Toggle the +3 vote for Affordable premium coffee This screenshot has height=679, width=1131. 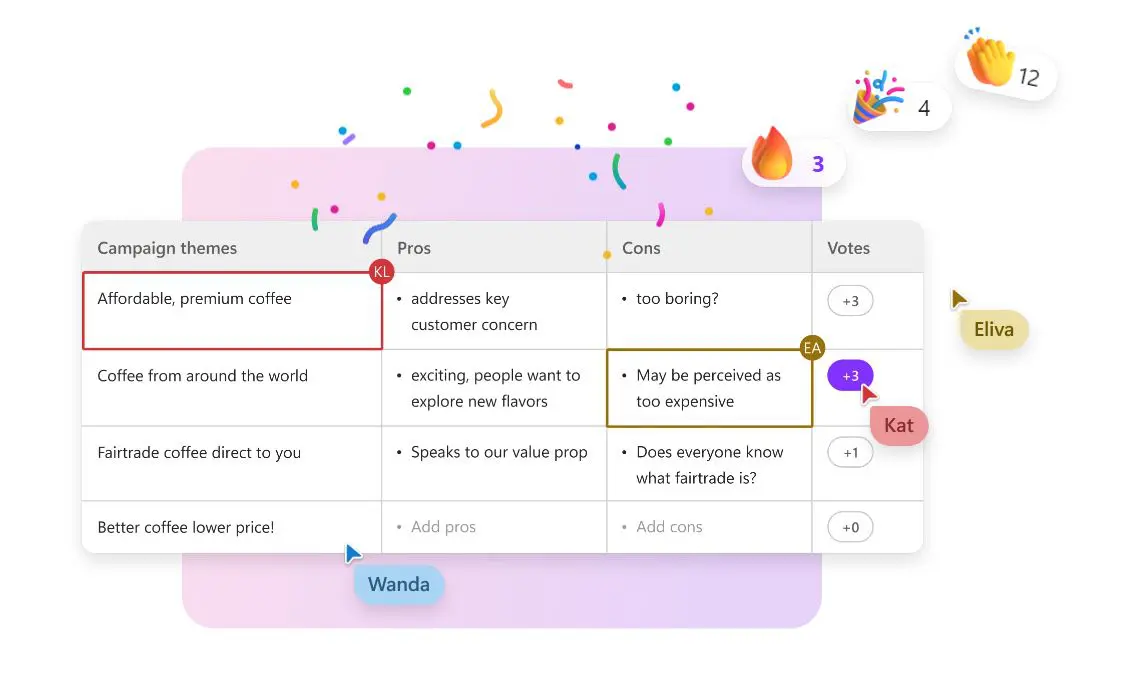(850, 301)
